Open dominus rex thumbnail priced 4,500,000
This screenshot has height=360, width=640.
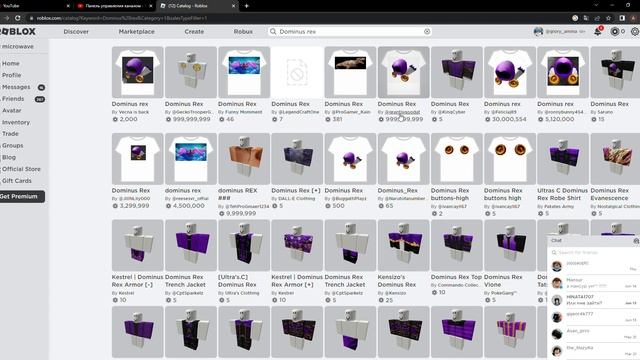191,158
